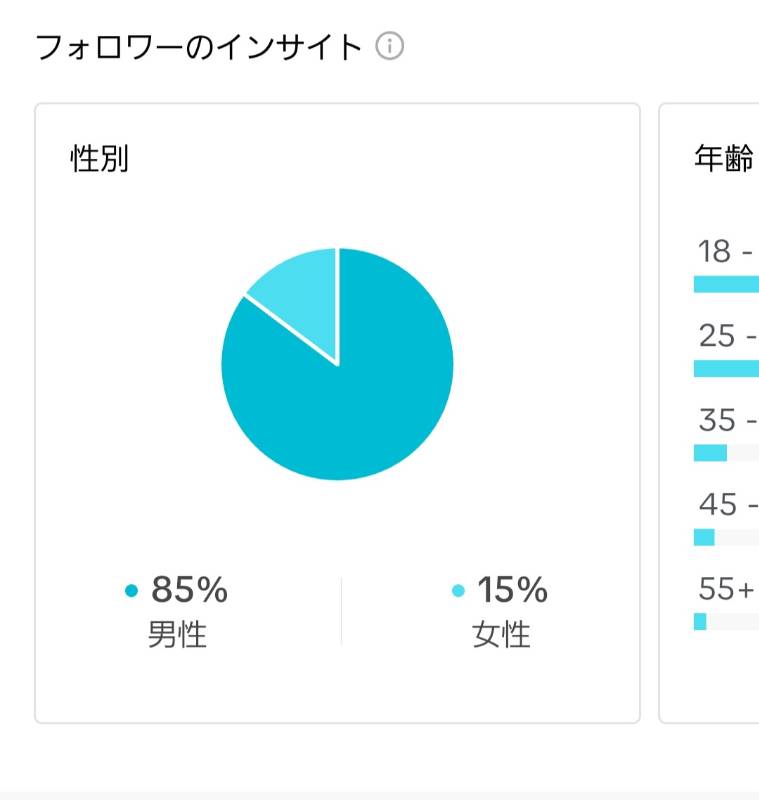
Task: Click the 15% value label
Action: [x=513, y=589]
